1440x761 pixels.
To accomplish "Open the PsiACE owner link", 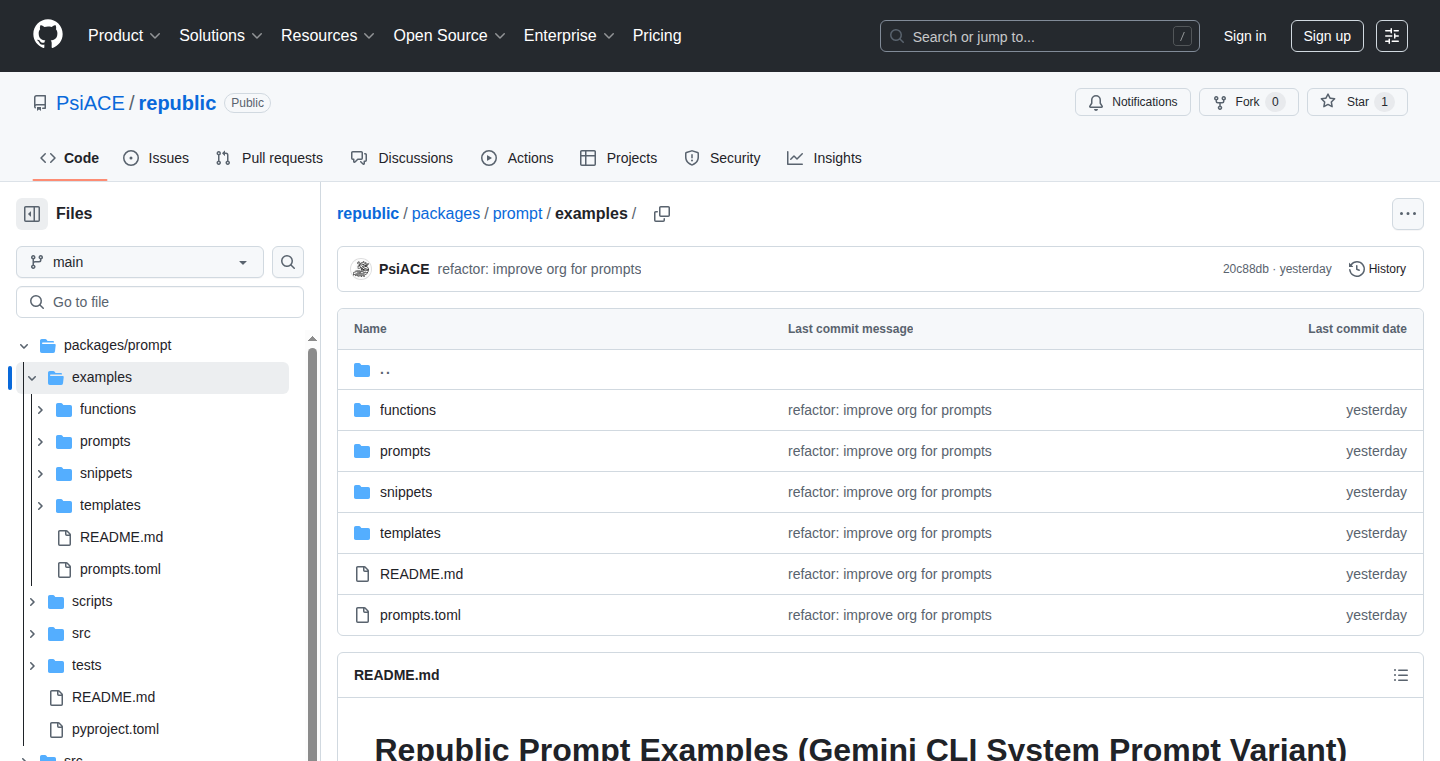I will tap(91, 103).
